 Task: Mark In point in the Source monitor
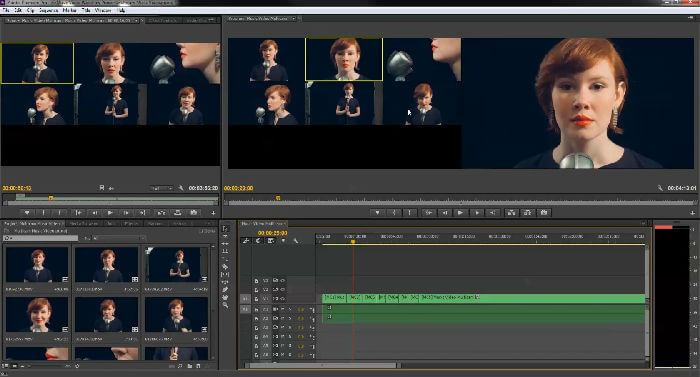pos(43,213)
